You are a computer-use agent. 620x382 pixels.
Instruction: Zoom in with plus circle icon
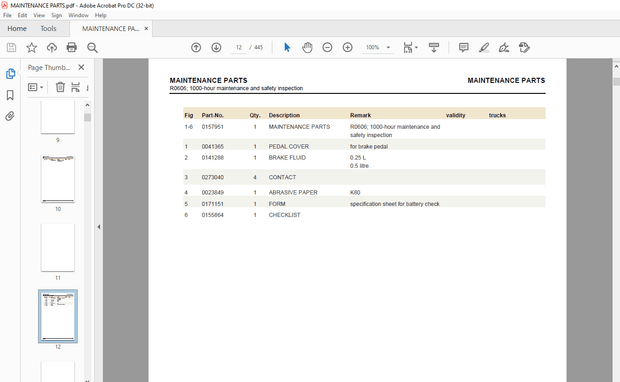[348, 47]
